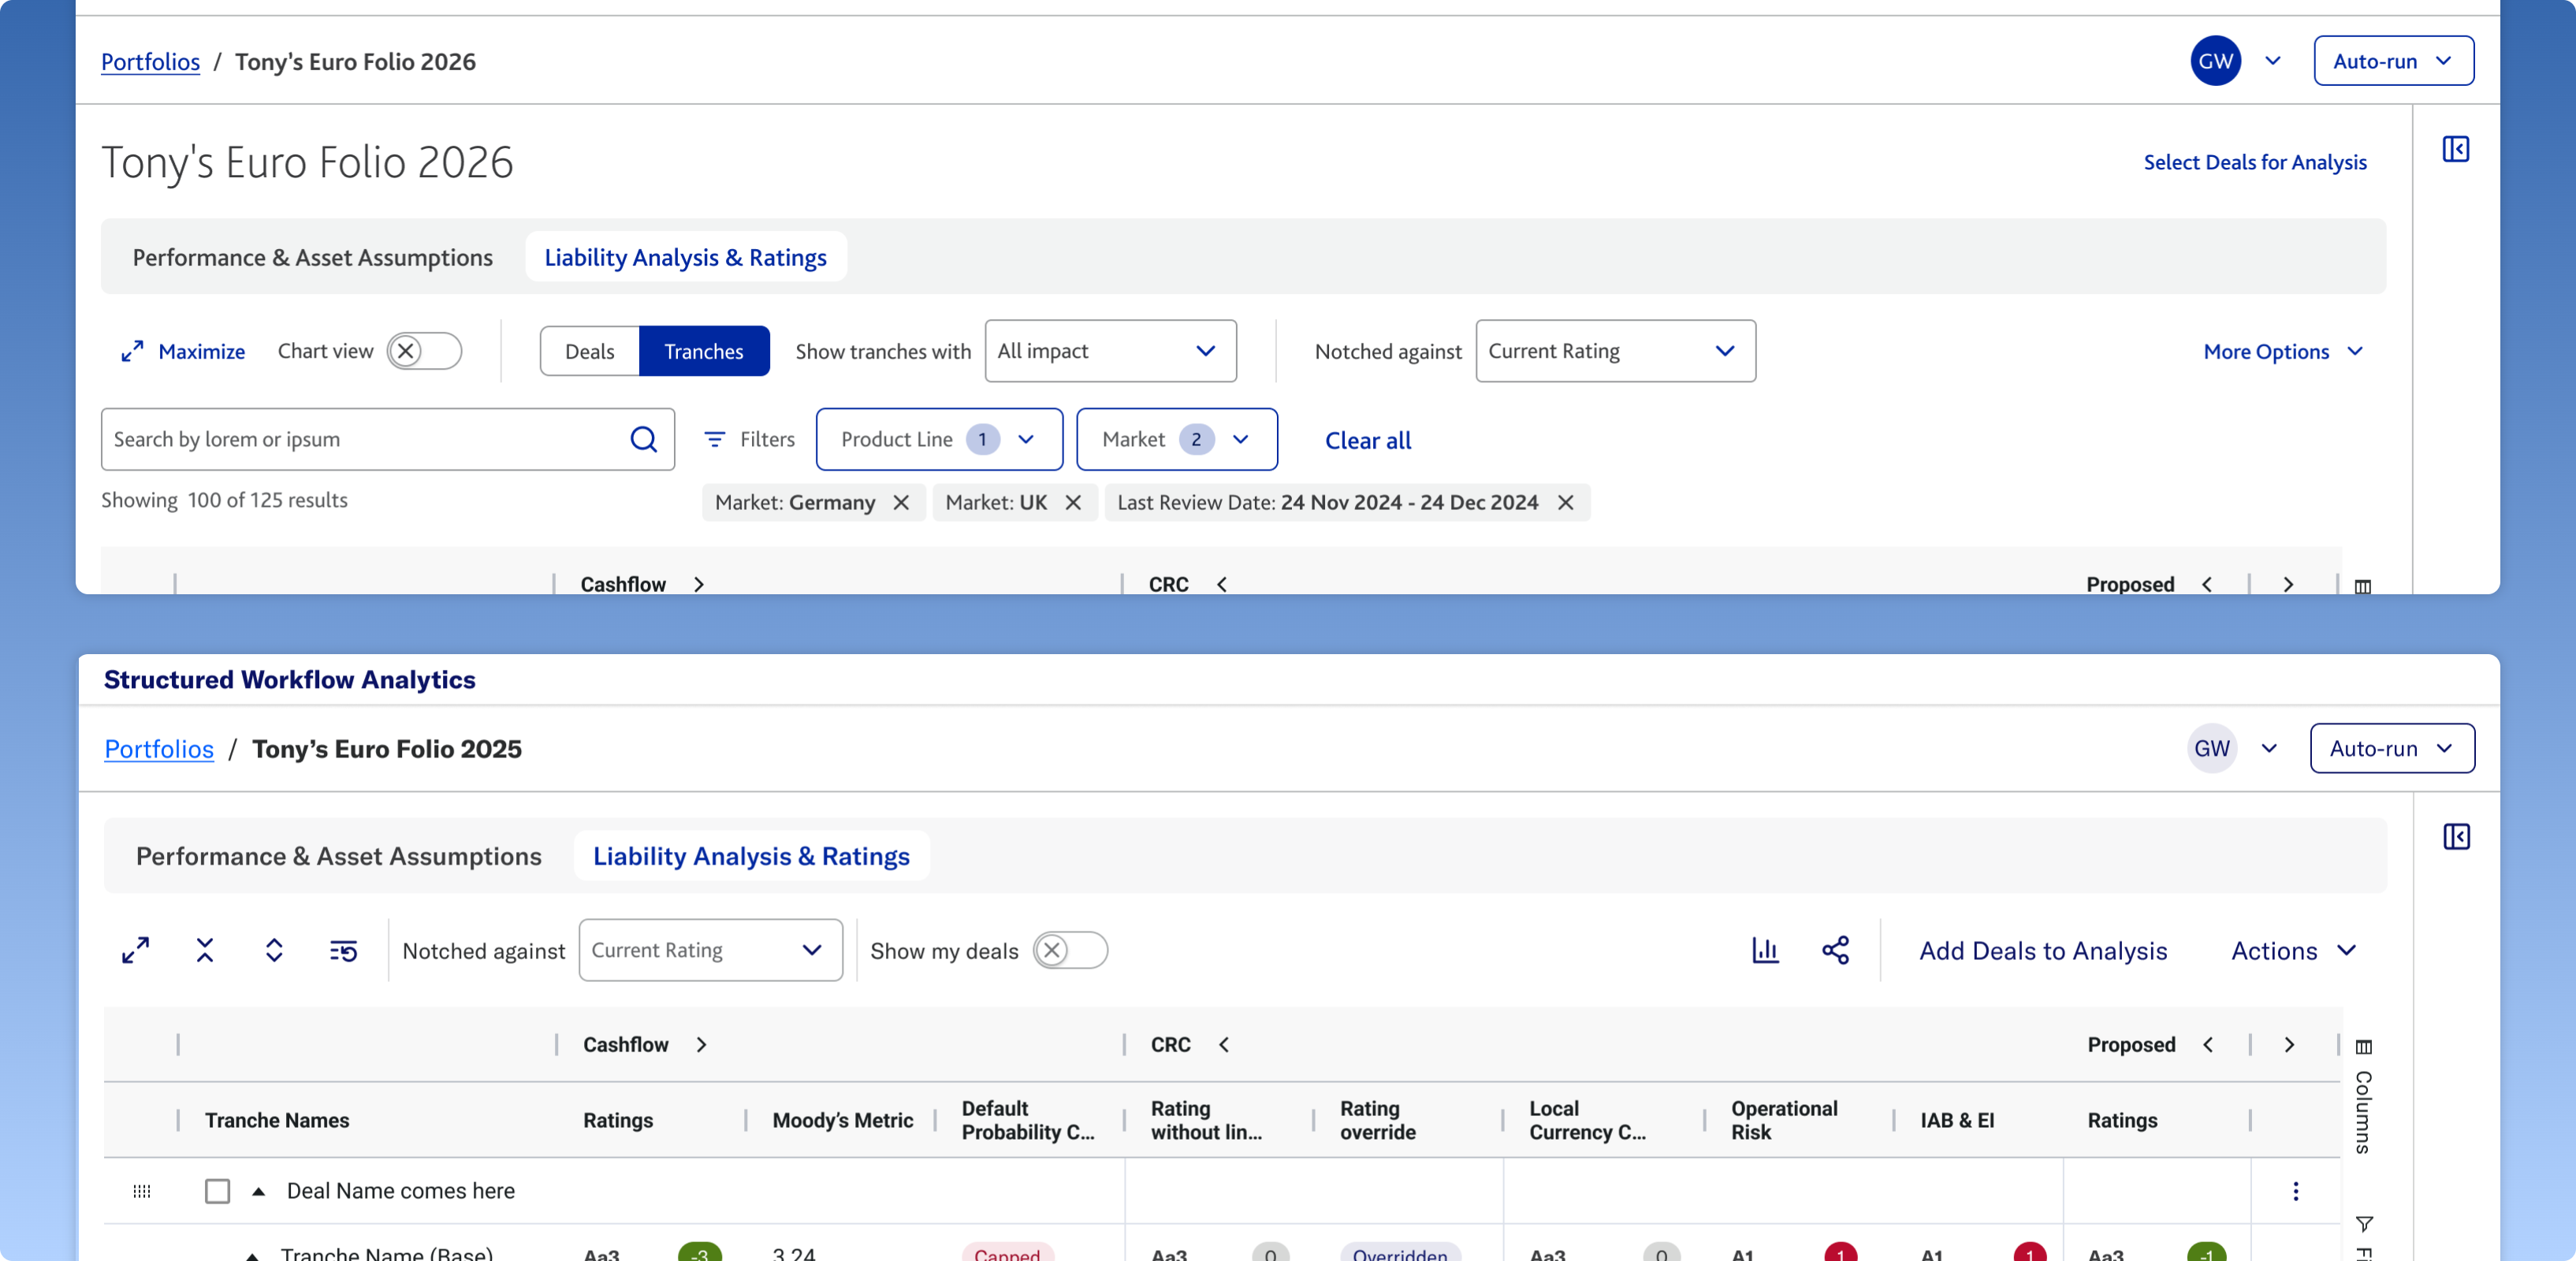
Task: Select the Deals segment button
Action: point(589,351)
